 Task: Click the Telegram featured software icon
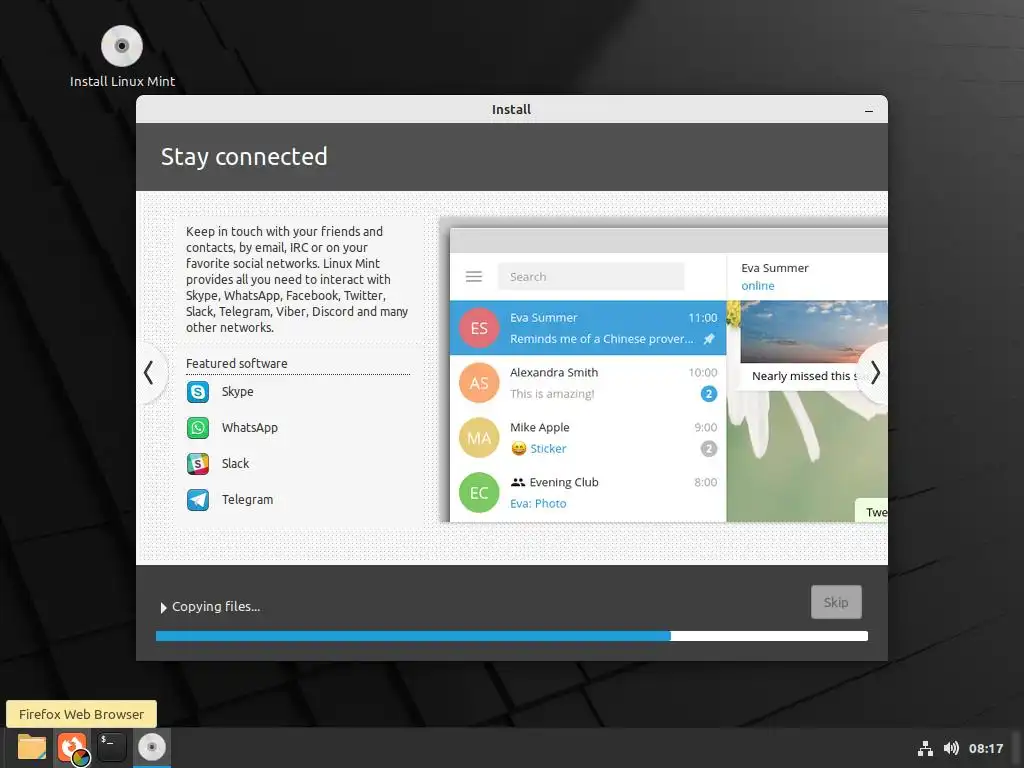(x=198, y=500)
